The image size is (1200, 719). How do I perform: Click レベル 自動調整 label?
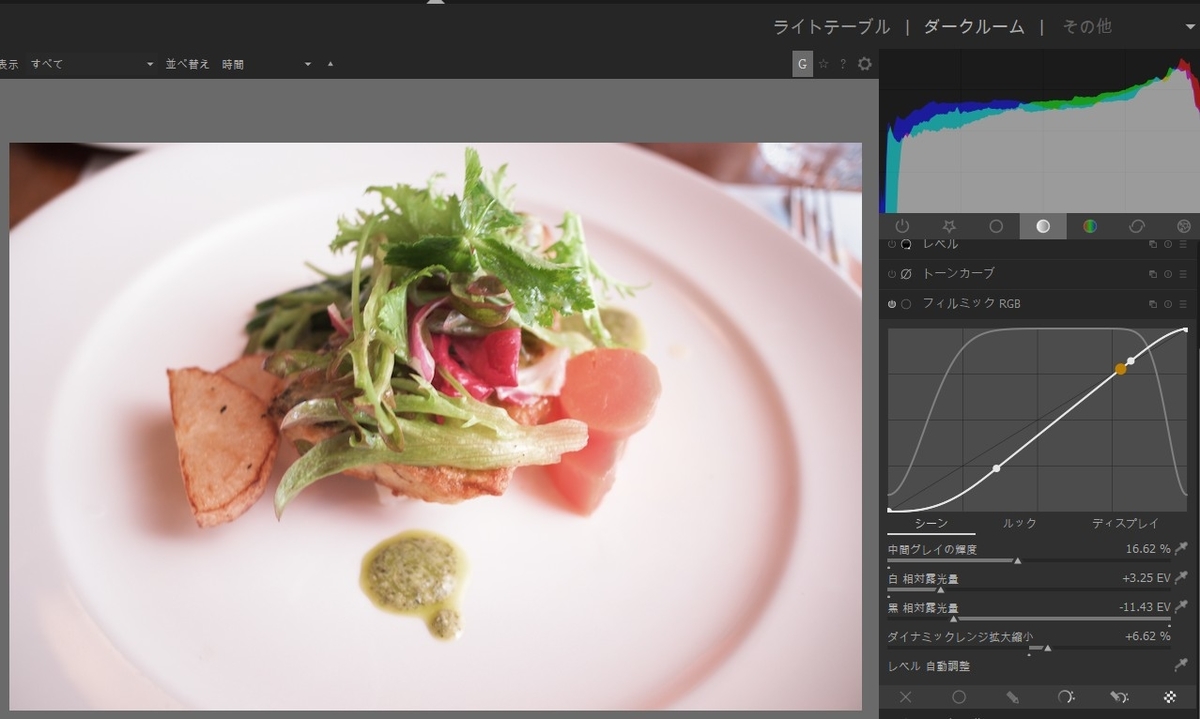[929, 666]
